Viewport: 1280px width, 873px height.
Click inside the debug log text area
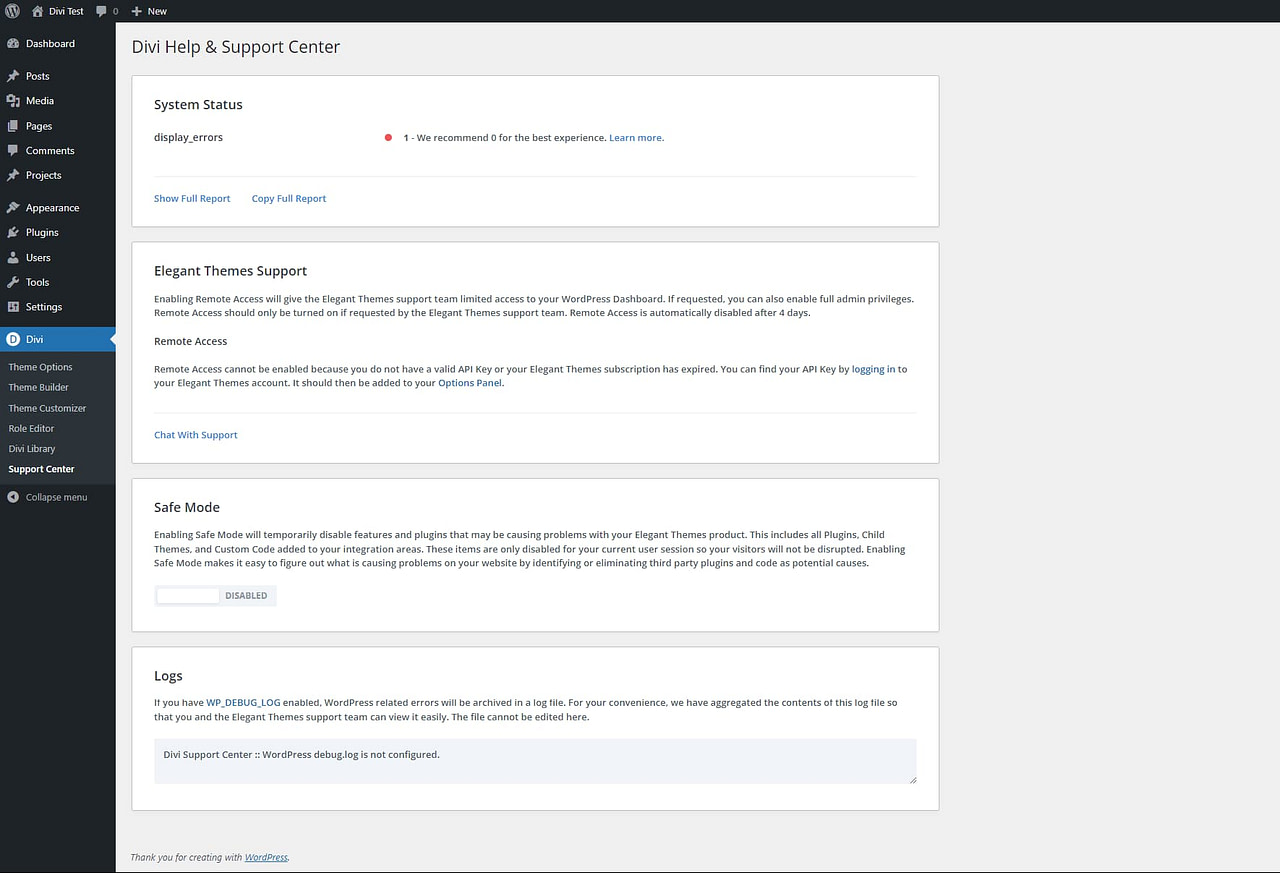click(x=534, y=761)
